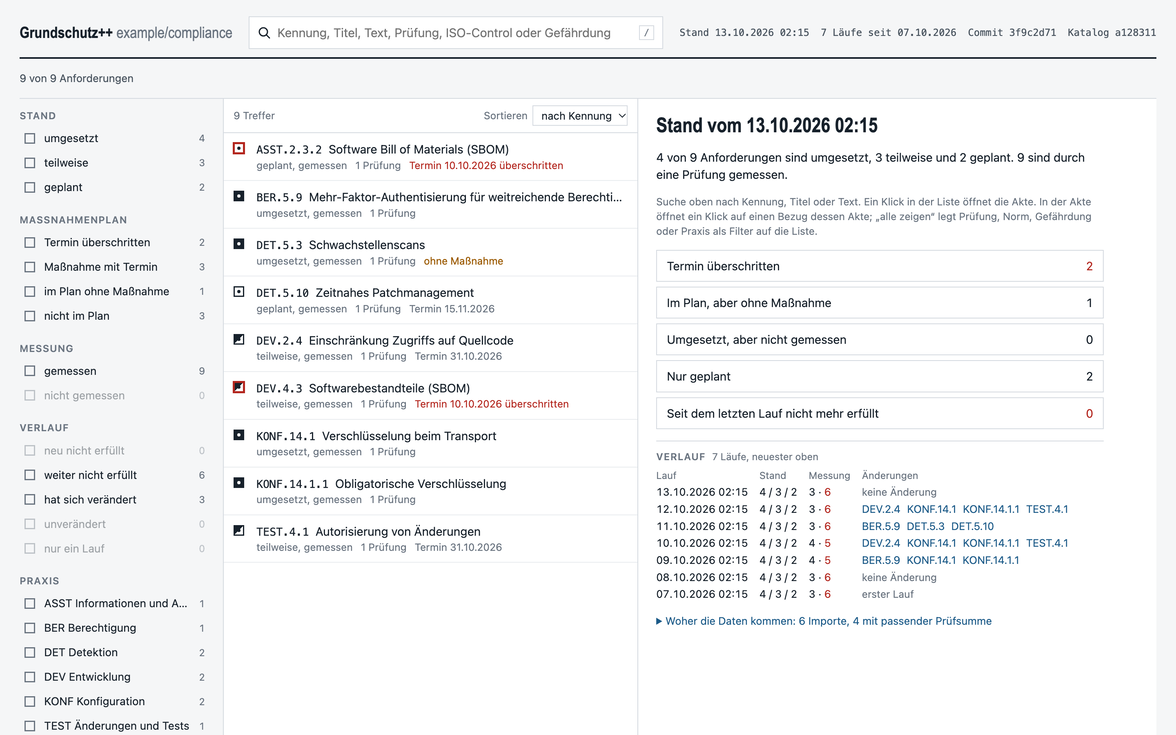
Task: Open ASST.2.3.2 Software Bill of Materials entry
Action: (x=430, y=157)
